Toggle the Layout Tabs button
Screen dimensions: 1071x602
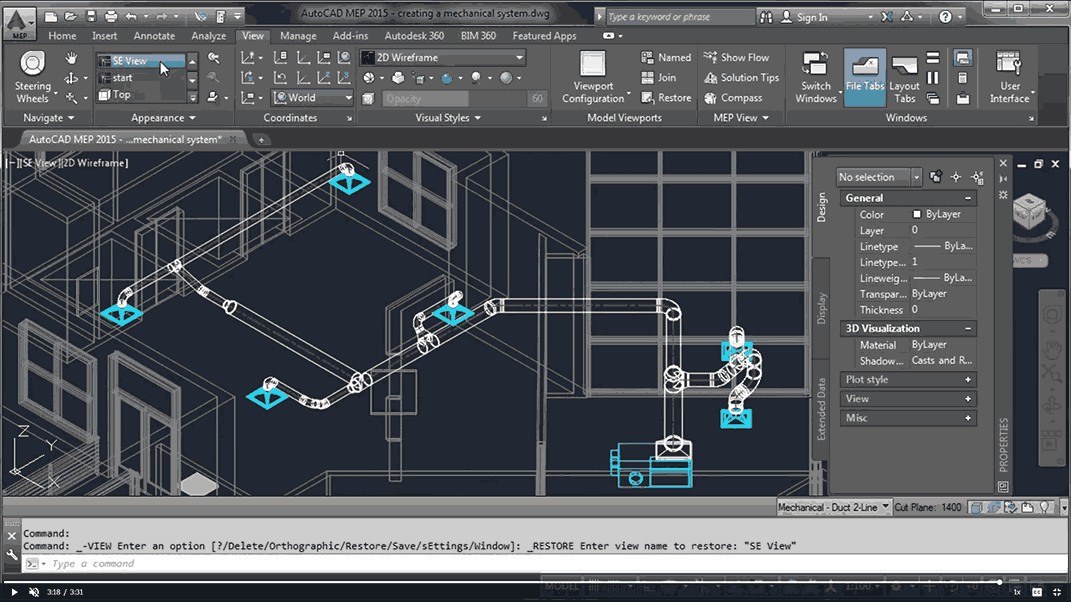point(904,77)
